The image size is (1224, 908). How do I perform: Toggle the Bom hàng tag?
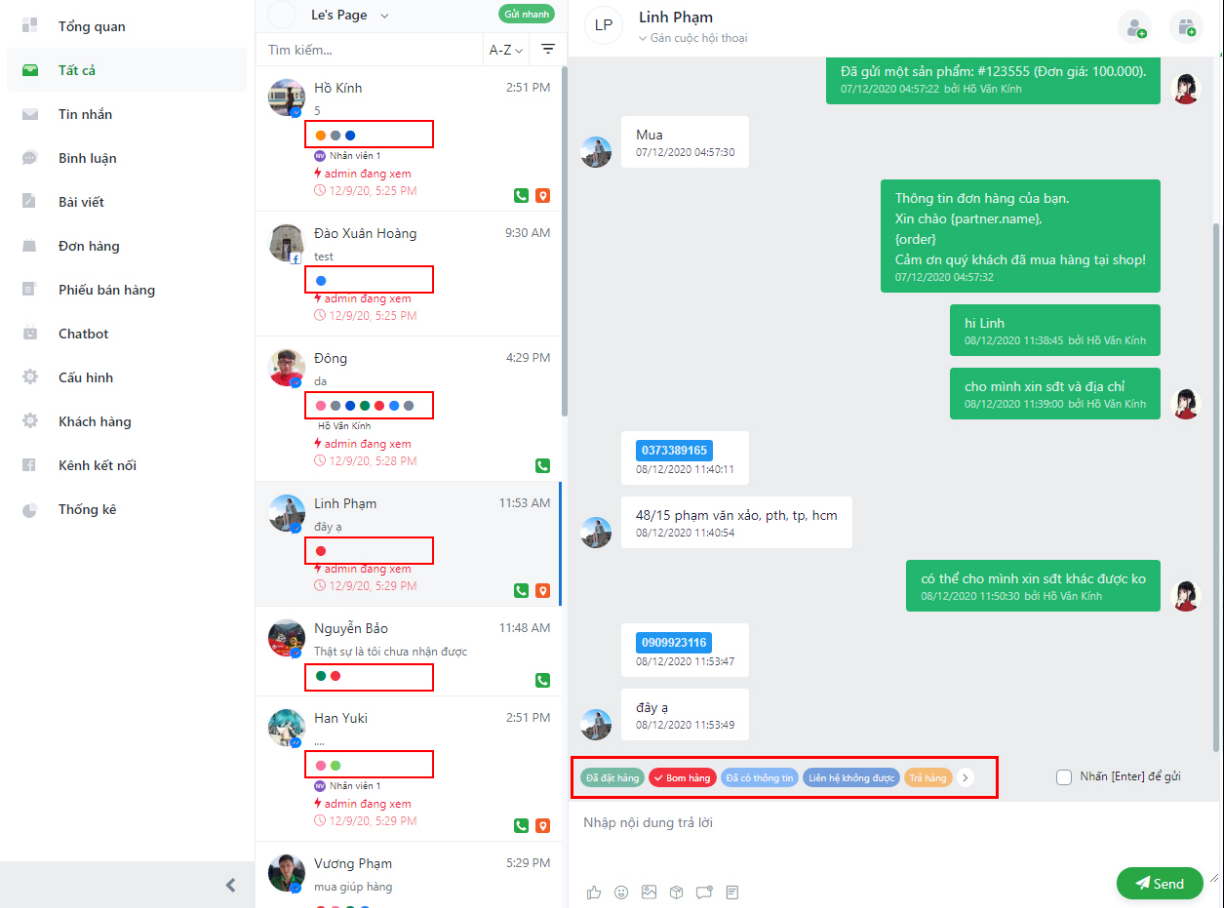click(x=682, y=778)
